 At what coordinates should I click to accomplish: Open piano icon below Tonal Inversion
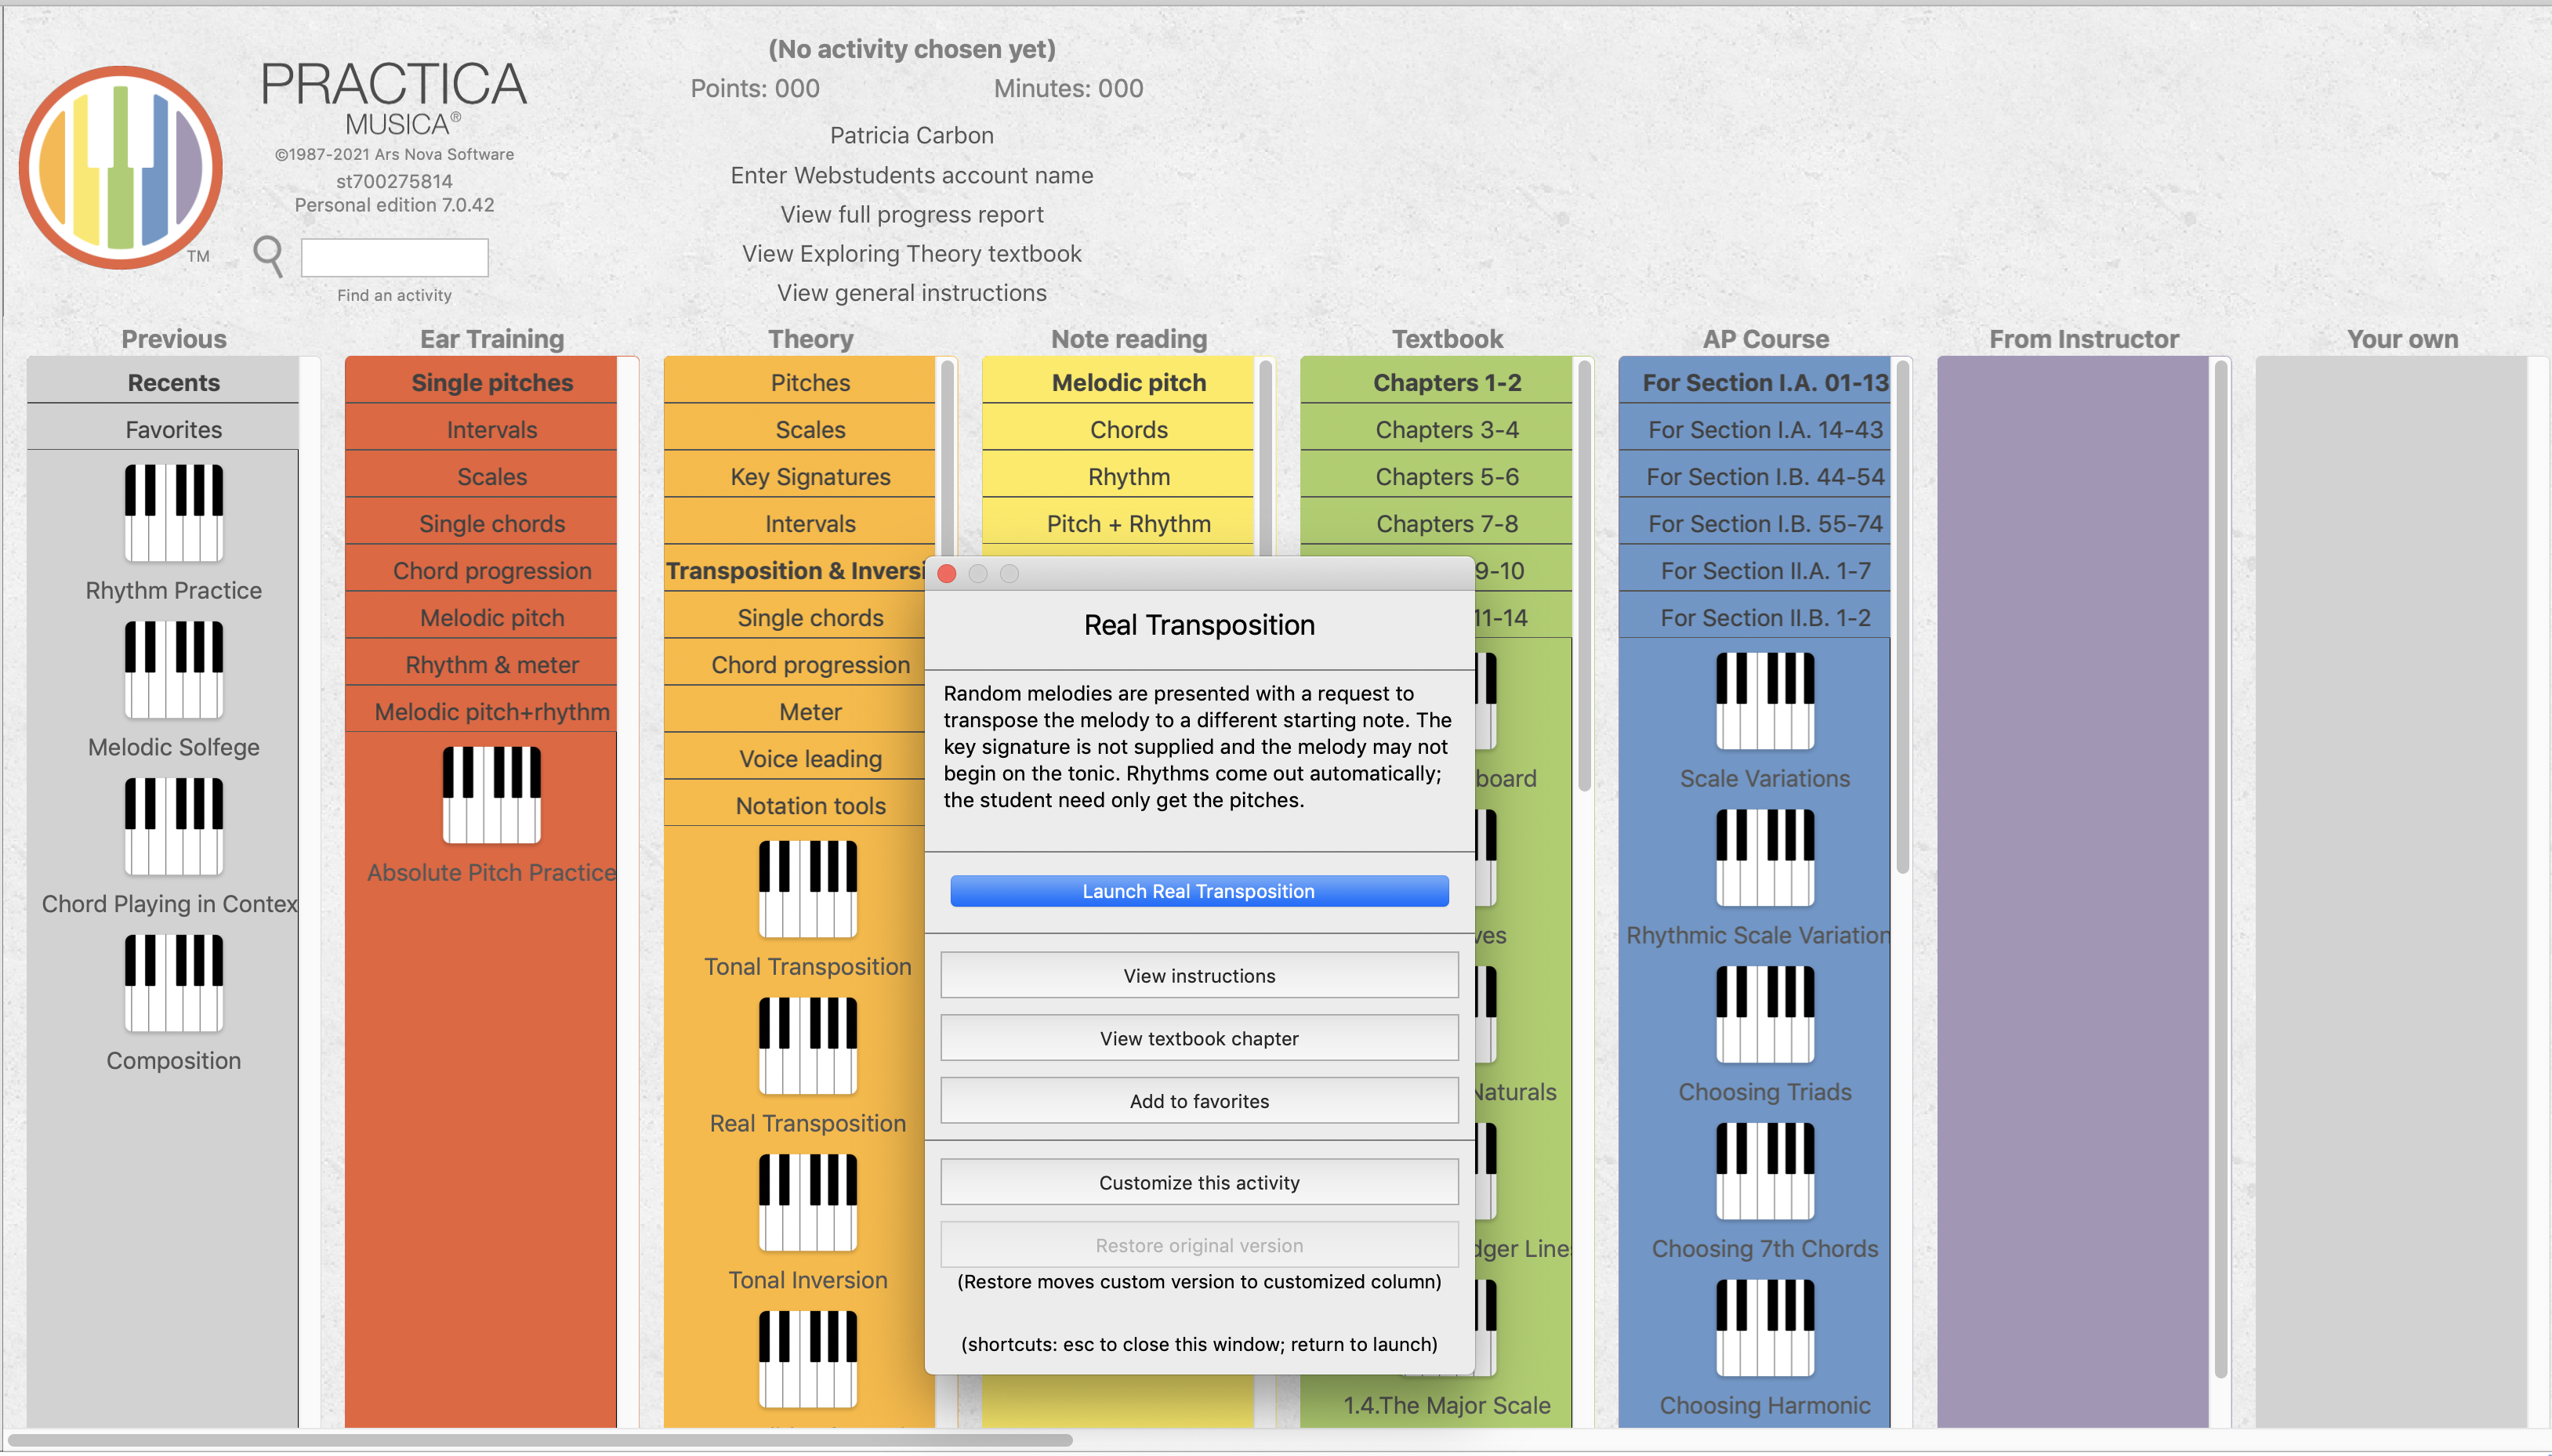[x=808, y=1360]
